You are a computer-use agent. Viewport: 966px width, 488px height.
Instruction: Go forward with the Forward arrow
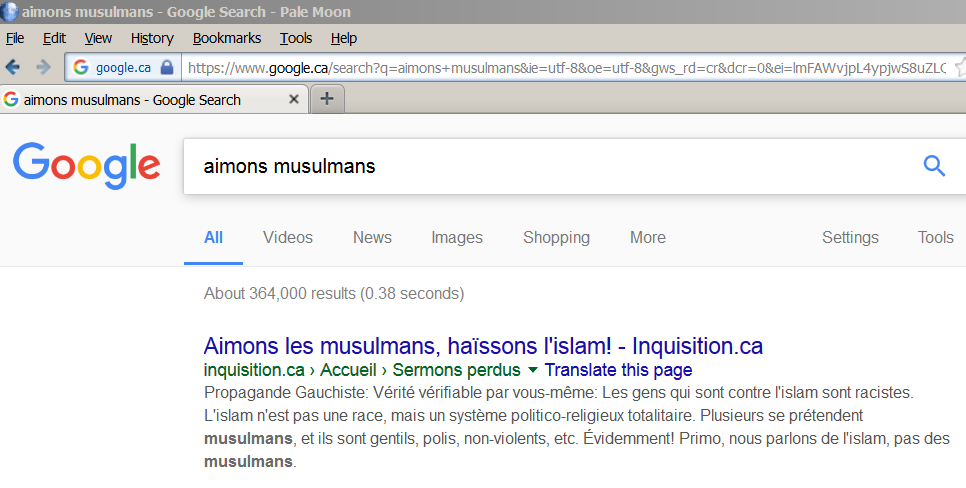click(43, 67)
